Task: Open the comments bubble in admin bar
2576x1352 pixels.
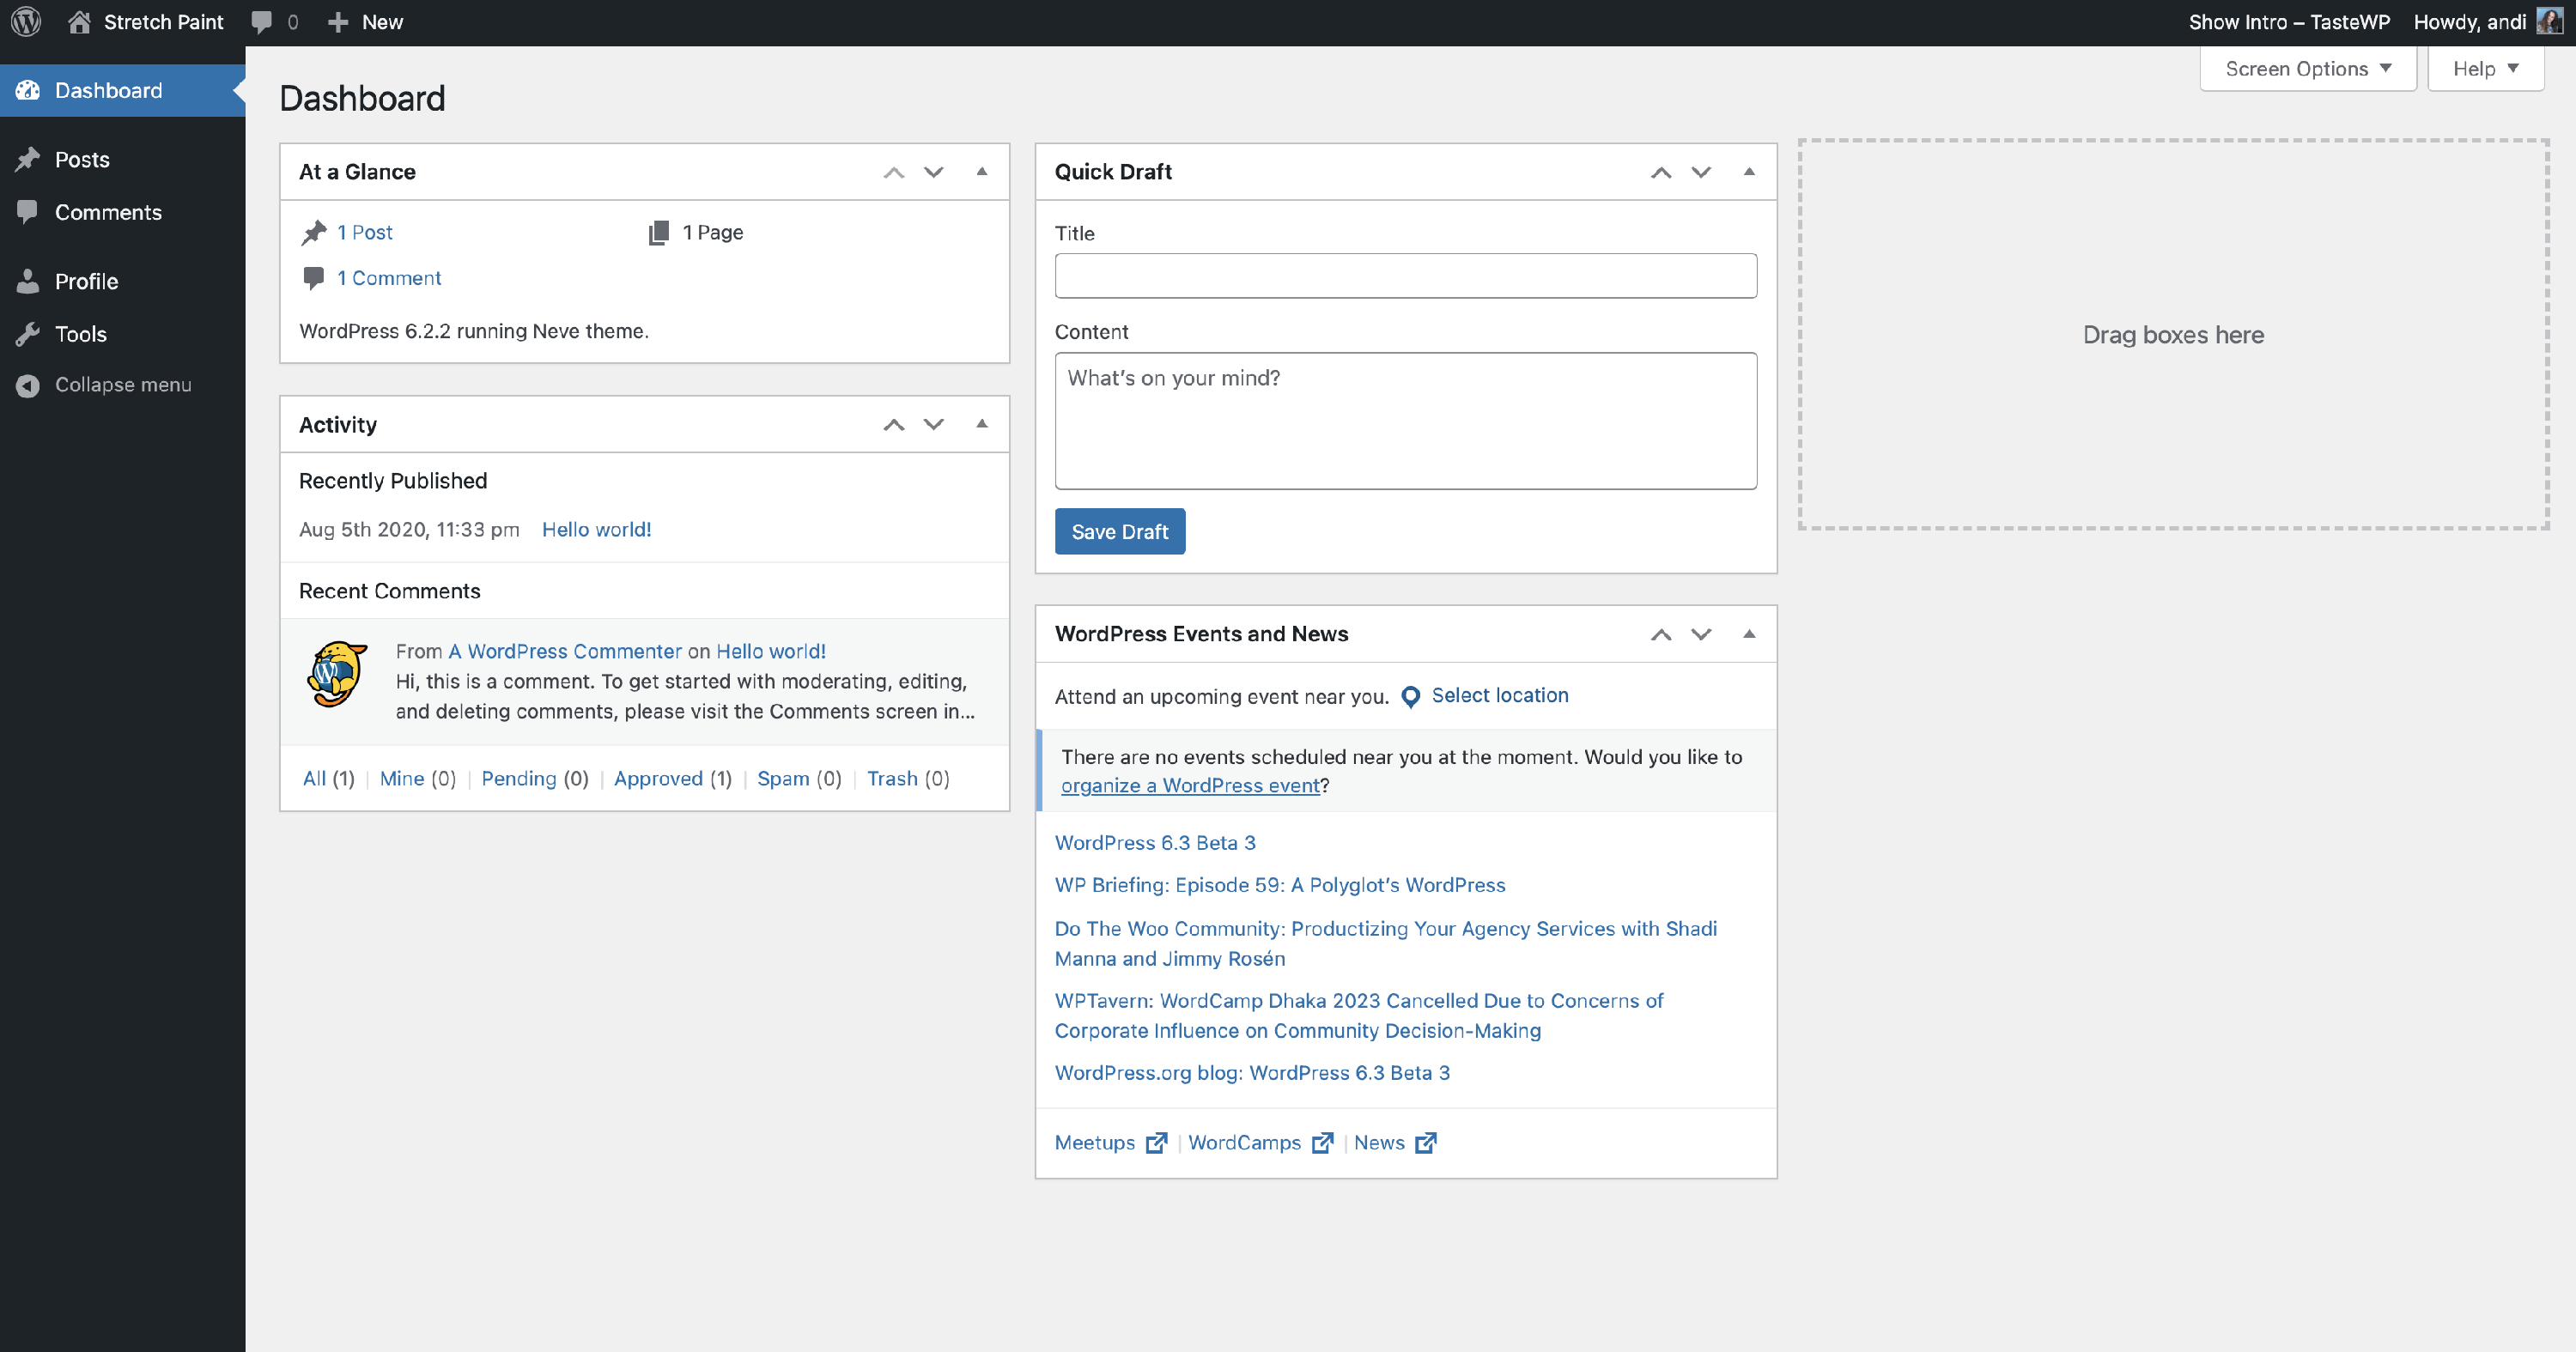Action: [x=262, y=22]
